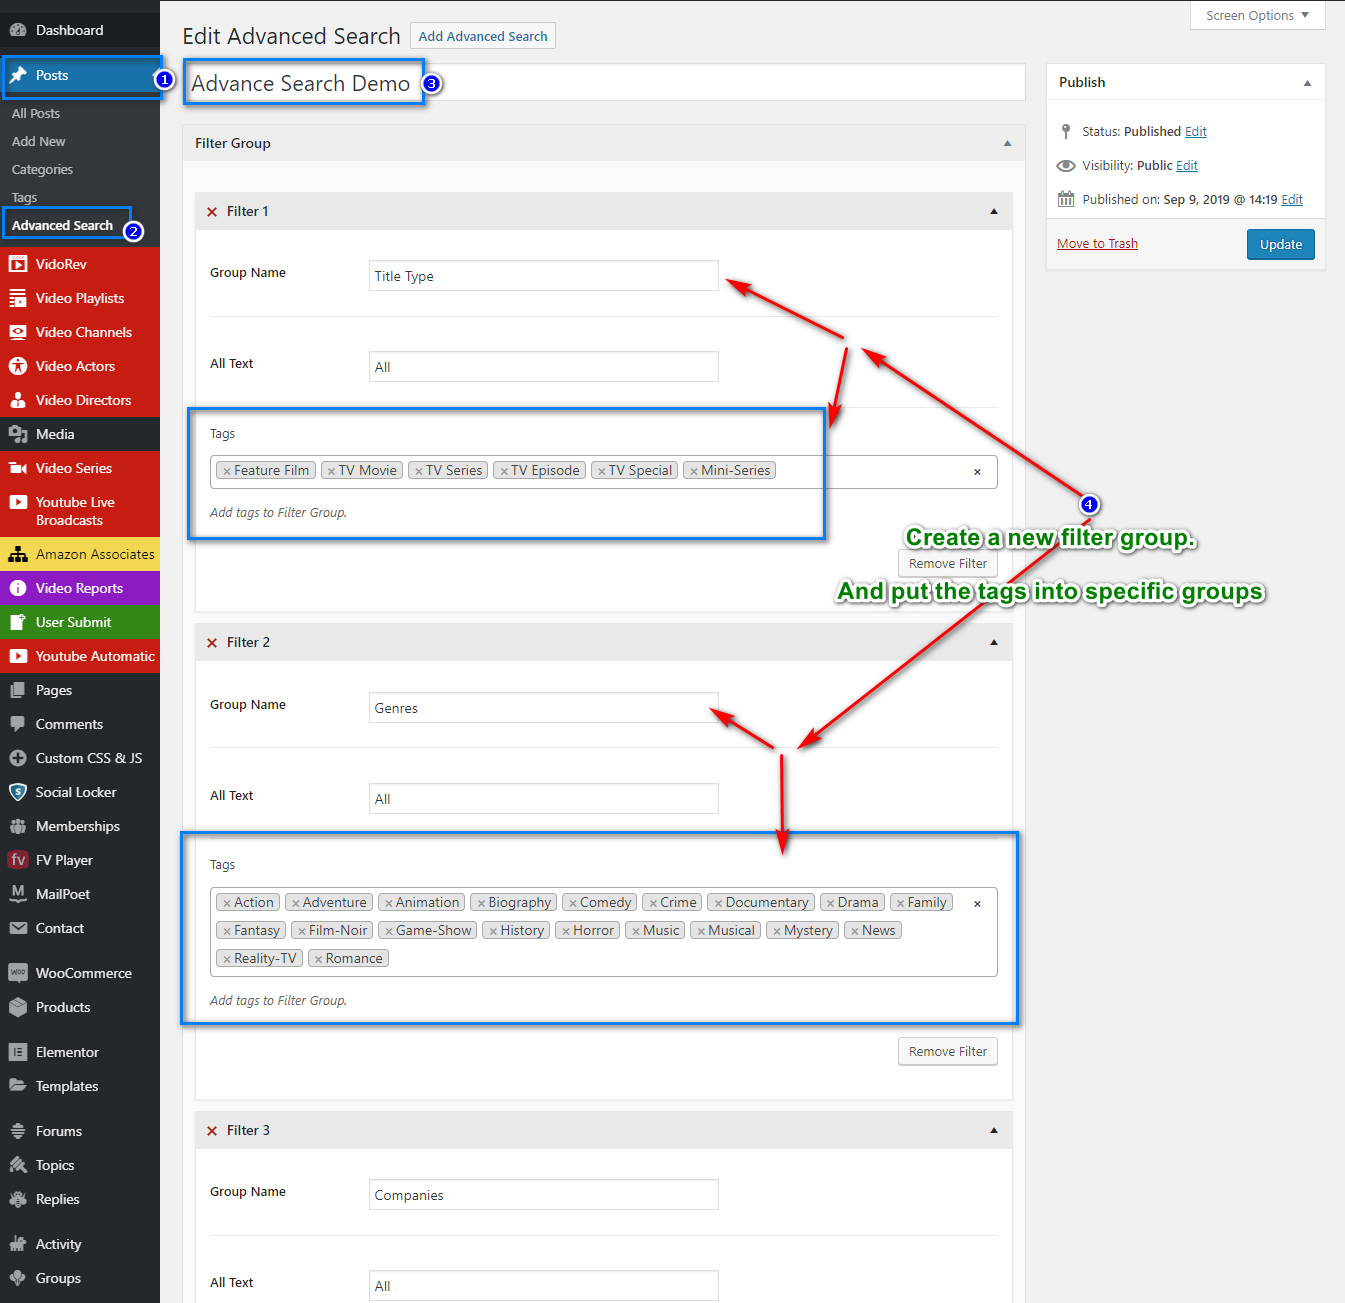
Task: Clear all tags in Title Type filter
Action: tap(977, 472)
